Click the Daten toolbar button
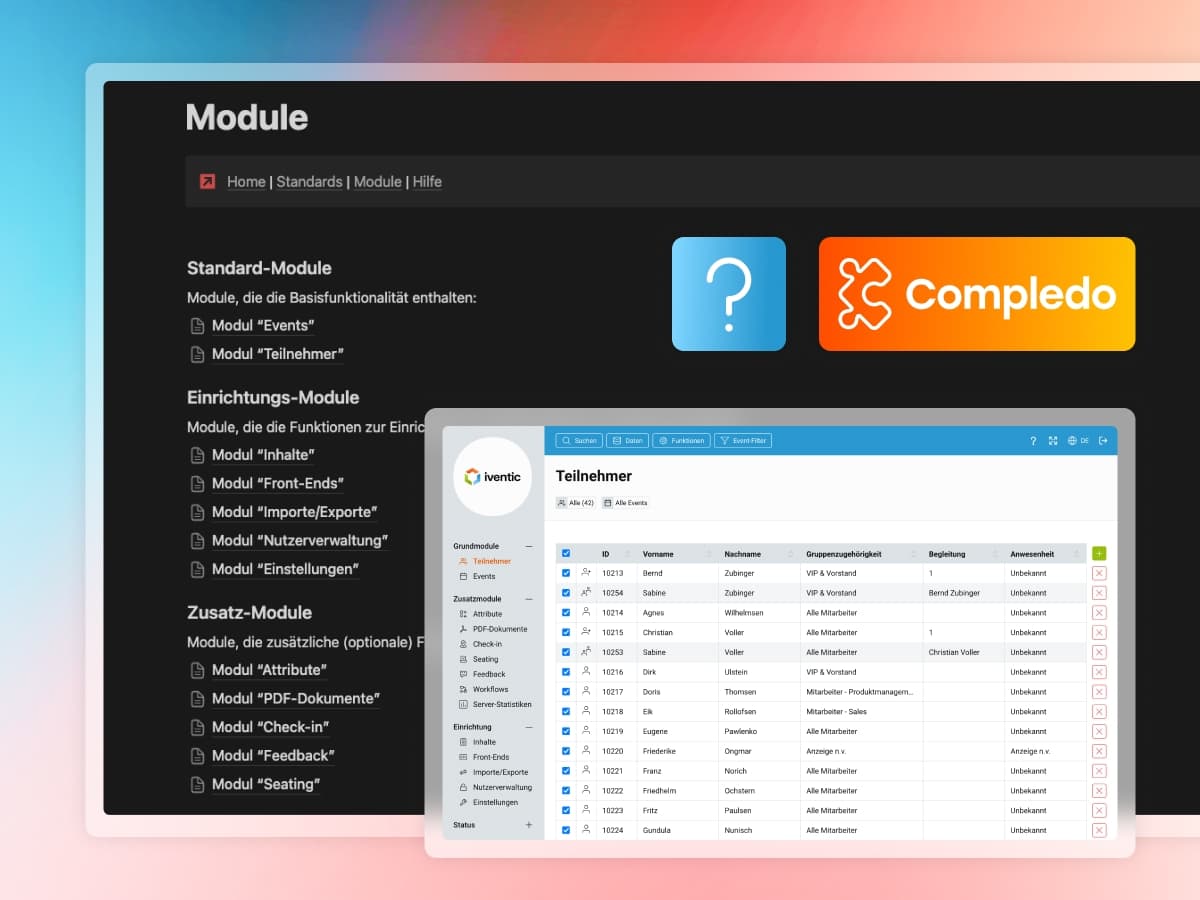This screenshot has width=1200, height=900. [628, 440]
